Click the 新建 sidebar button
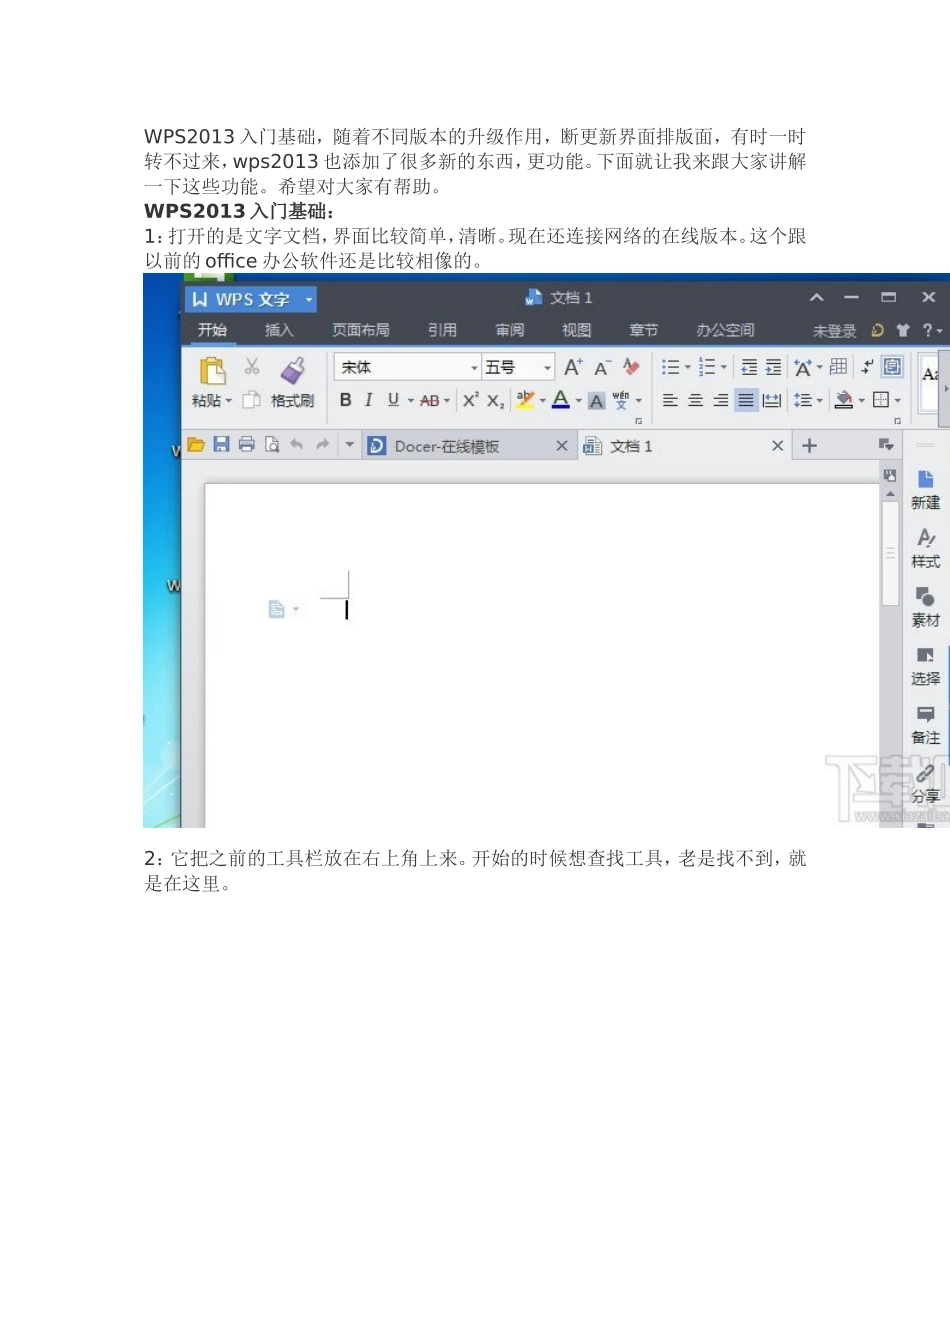The width and height of the screenshot is (950, 1344). [926, 491]
